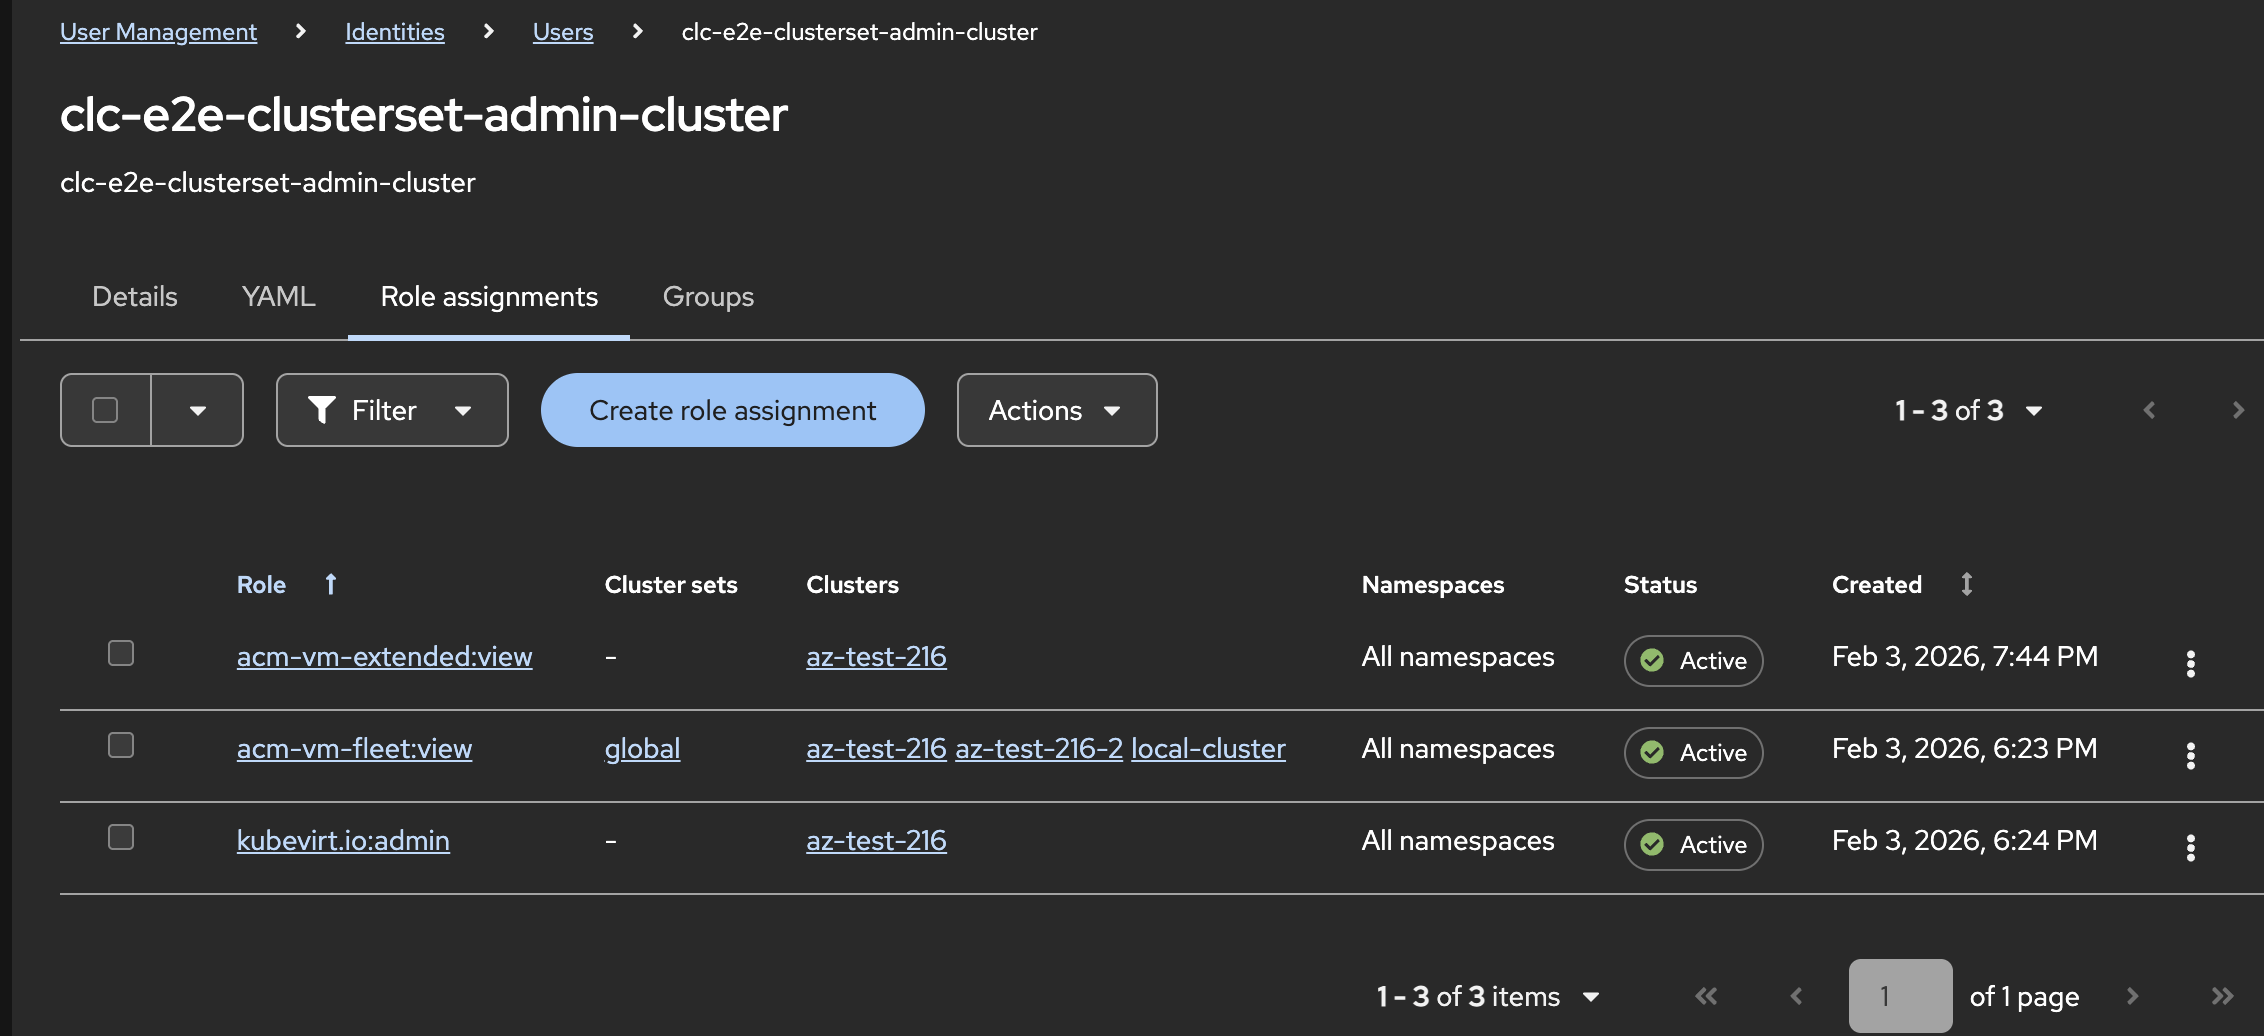Viewport: 2264px width, 1036px height.
Task: Open kebab menu for acm-vm-extended:view row
Action: [2190, 663]
